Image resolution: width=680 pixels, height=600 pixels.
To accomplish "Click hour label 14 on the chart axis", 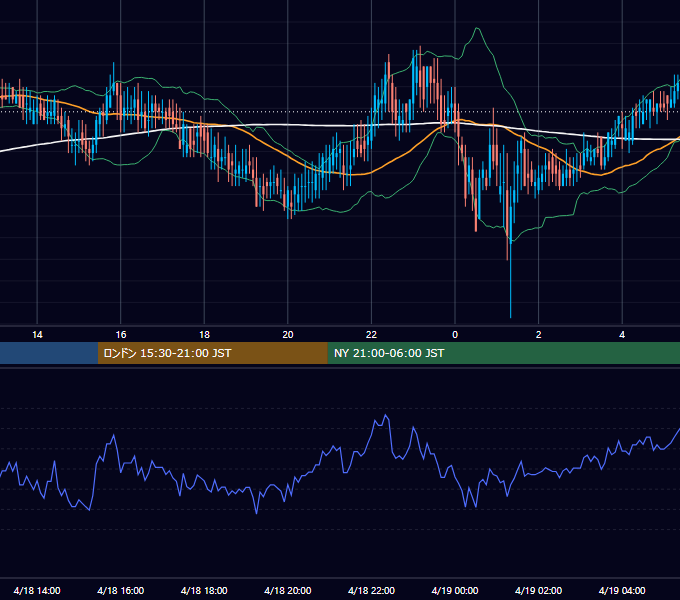I will pyautogui.click(x=37, y=335).
